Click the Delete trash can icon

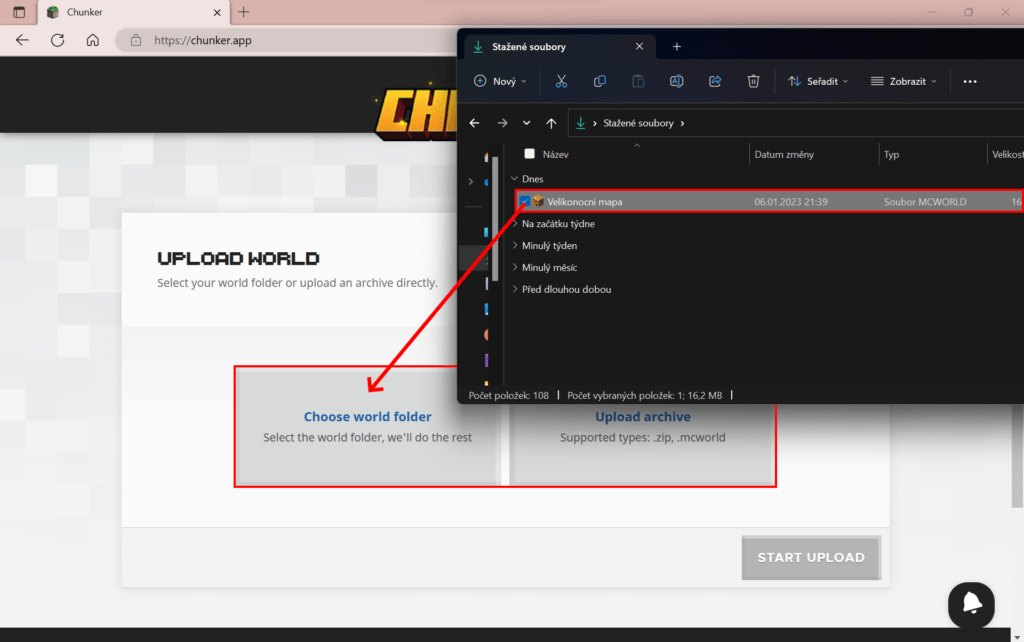click(x=754, y=81)
